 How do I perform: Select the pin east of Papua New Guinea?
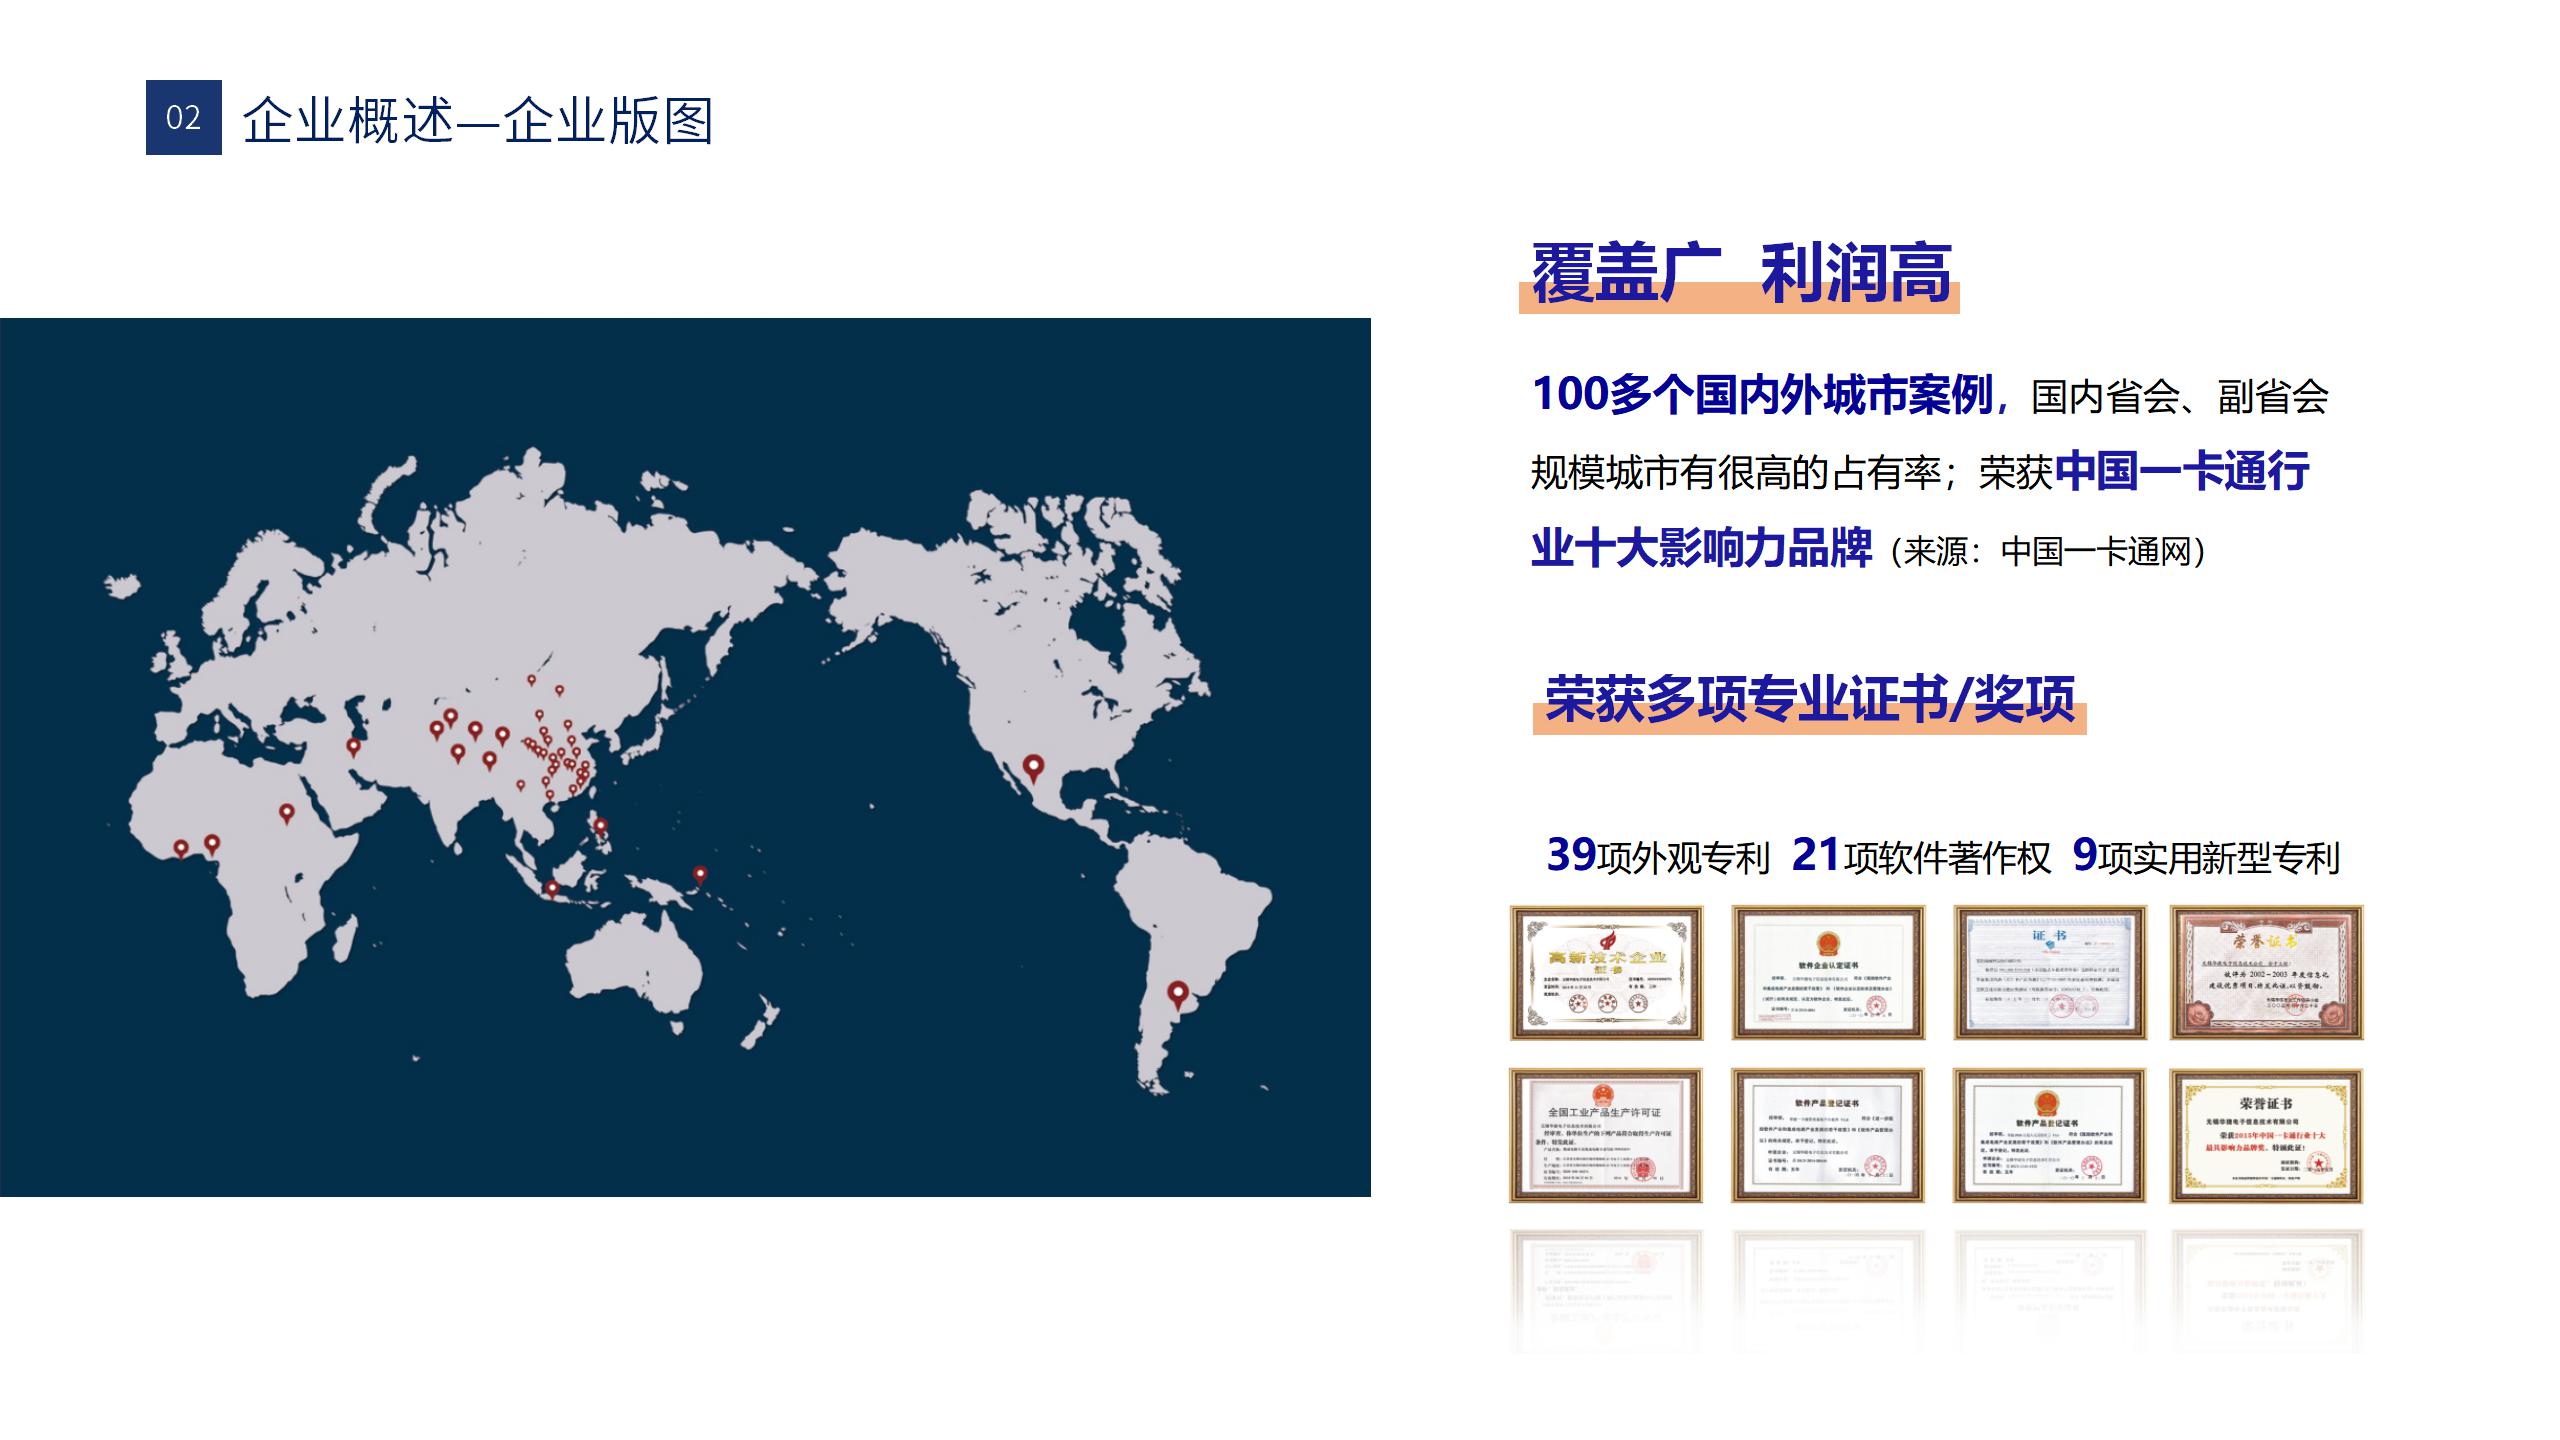[x=700, y=874]
